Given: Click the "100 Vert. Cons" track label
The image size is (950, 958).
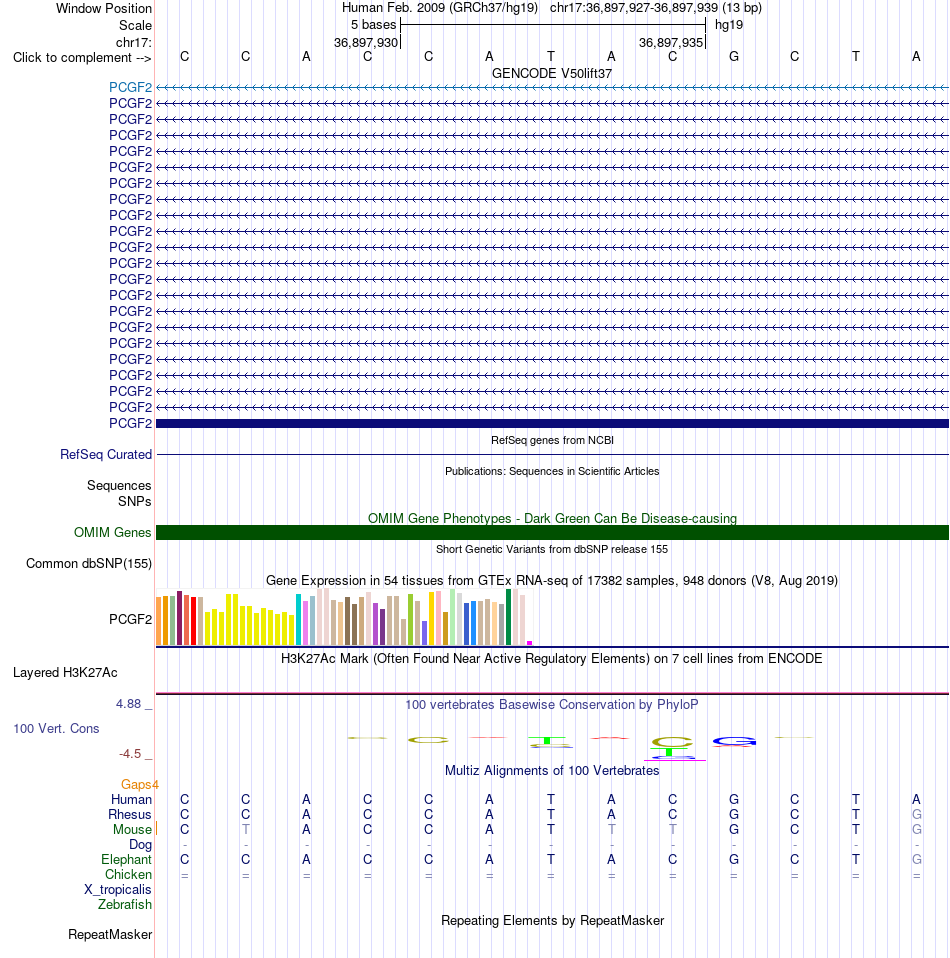Looking at the screenshot, I should coord(56,728).
